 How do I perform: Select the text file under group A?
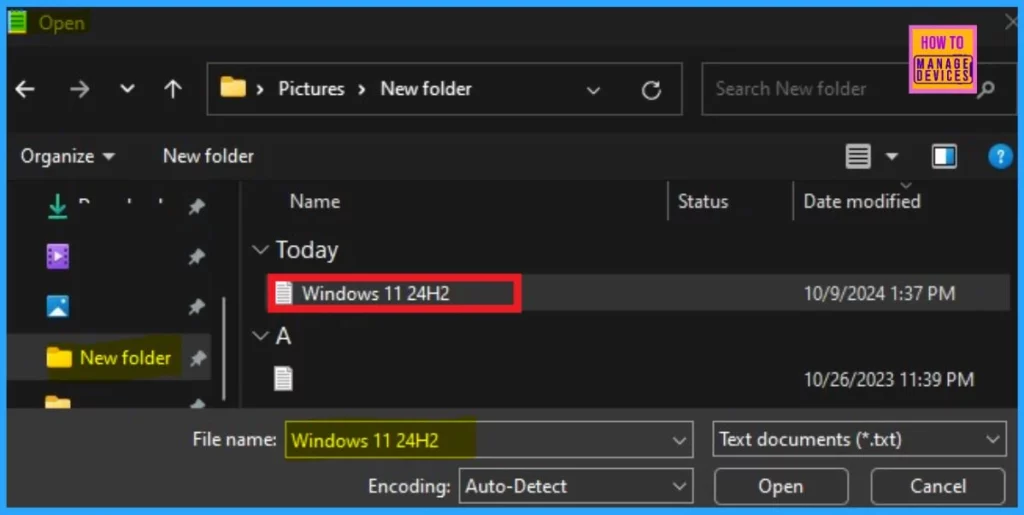pos(283,379)
